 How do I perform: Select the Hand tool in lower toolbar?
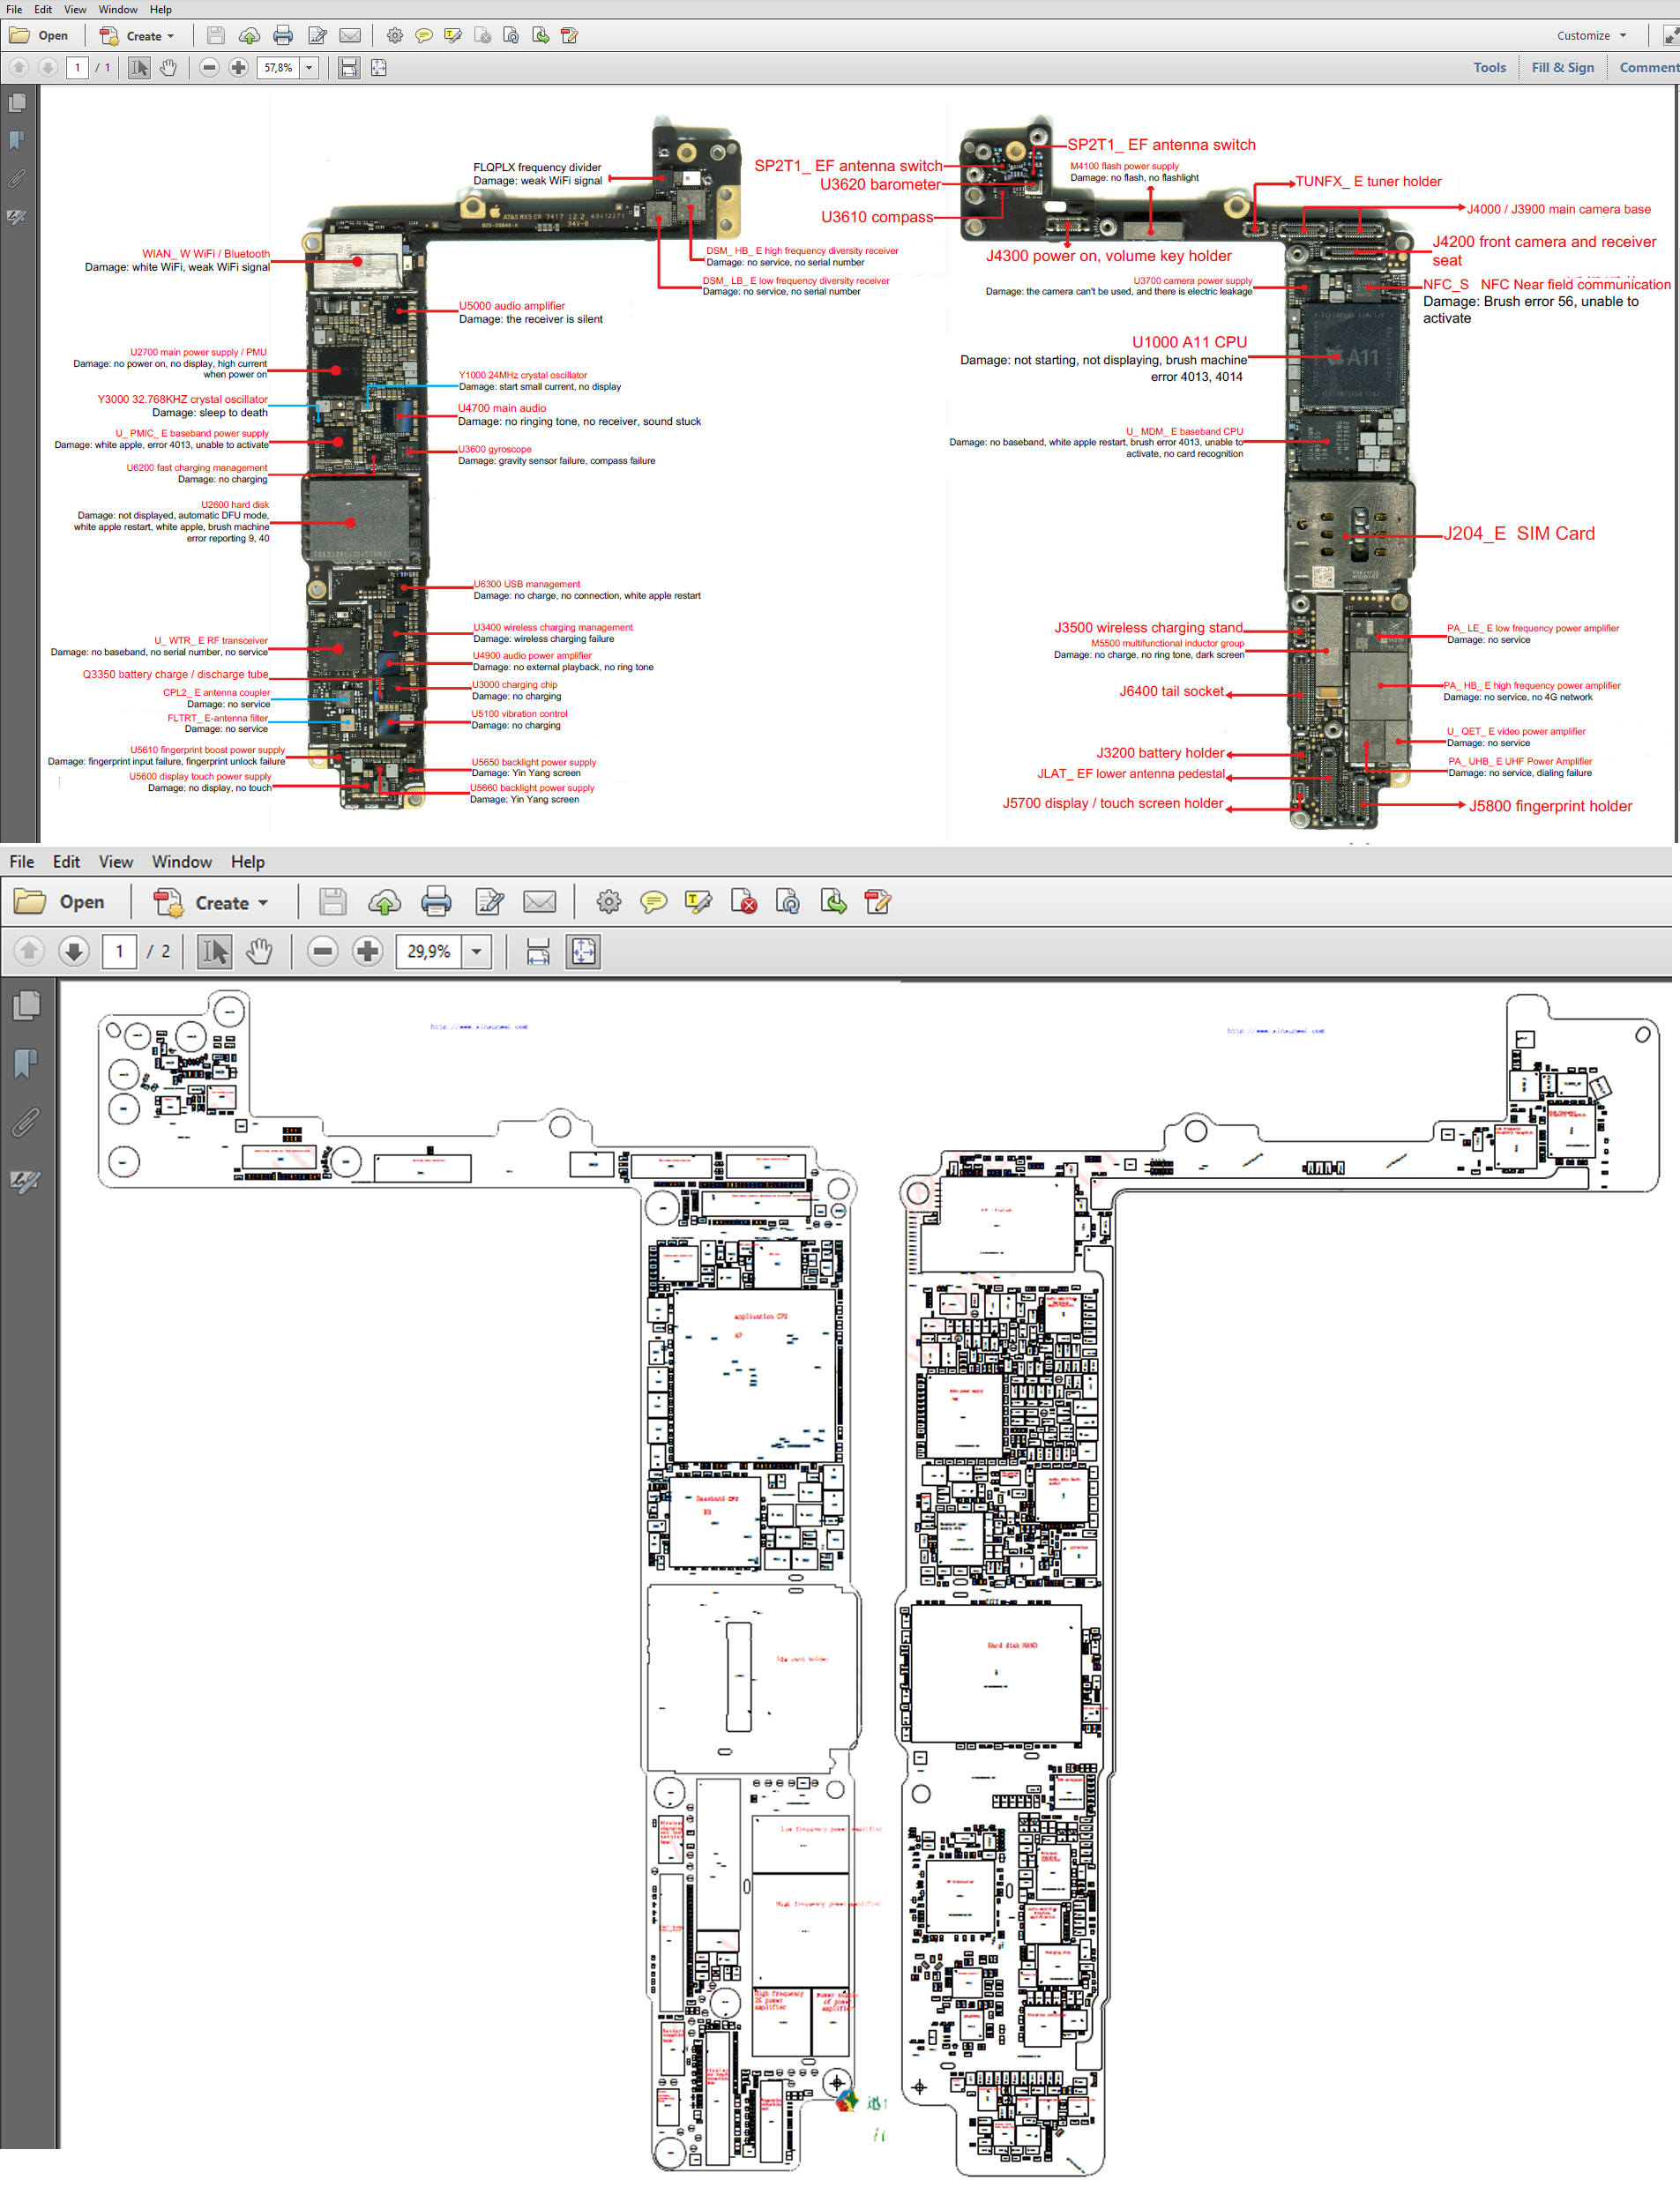click(259, 952)
